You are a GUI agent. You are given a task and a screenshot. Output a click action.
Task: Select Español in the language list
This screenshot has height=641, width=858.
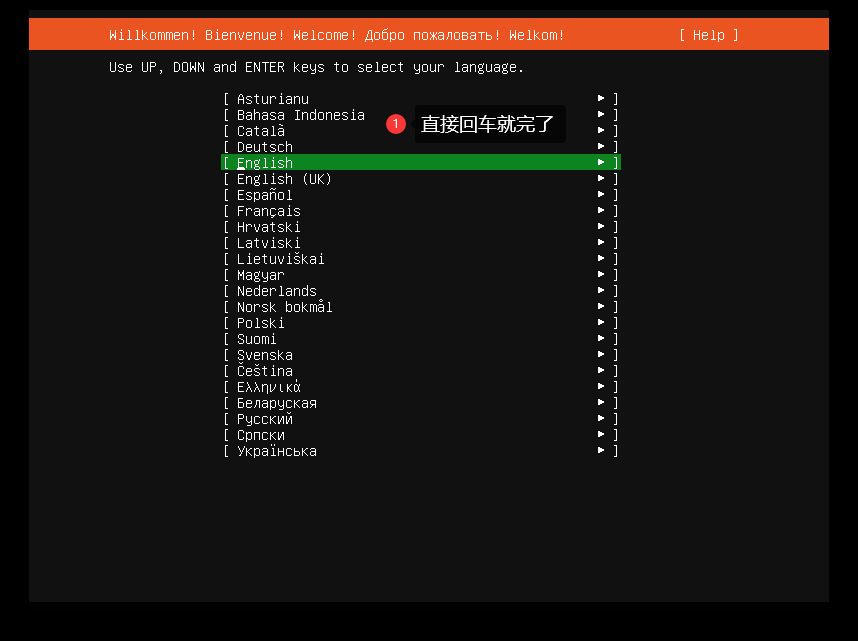point(264,194)
